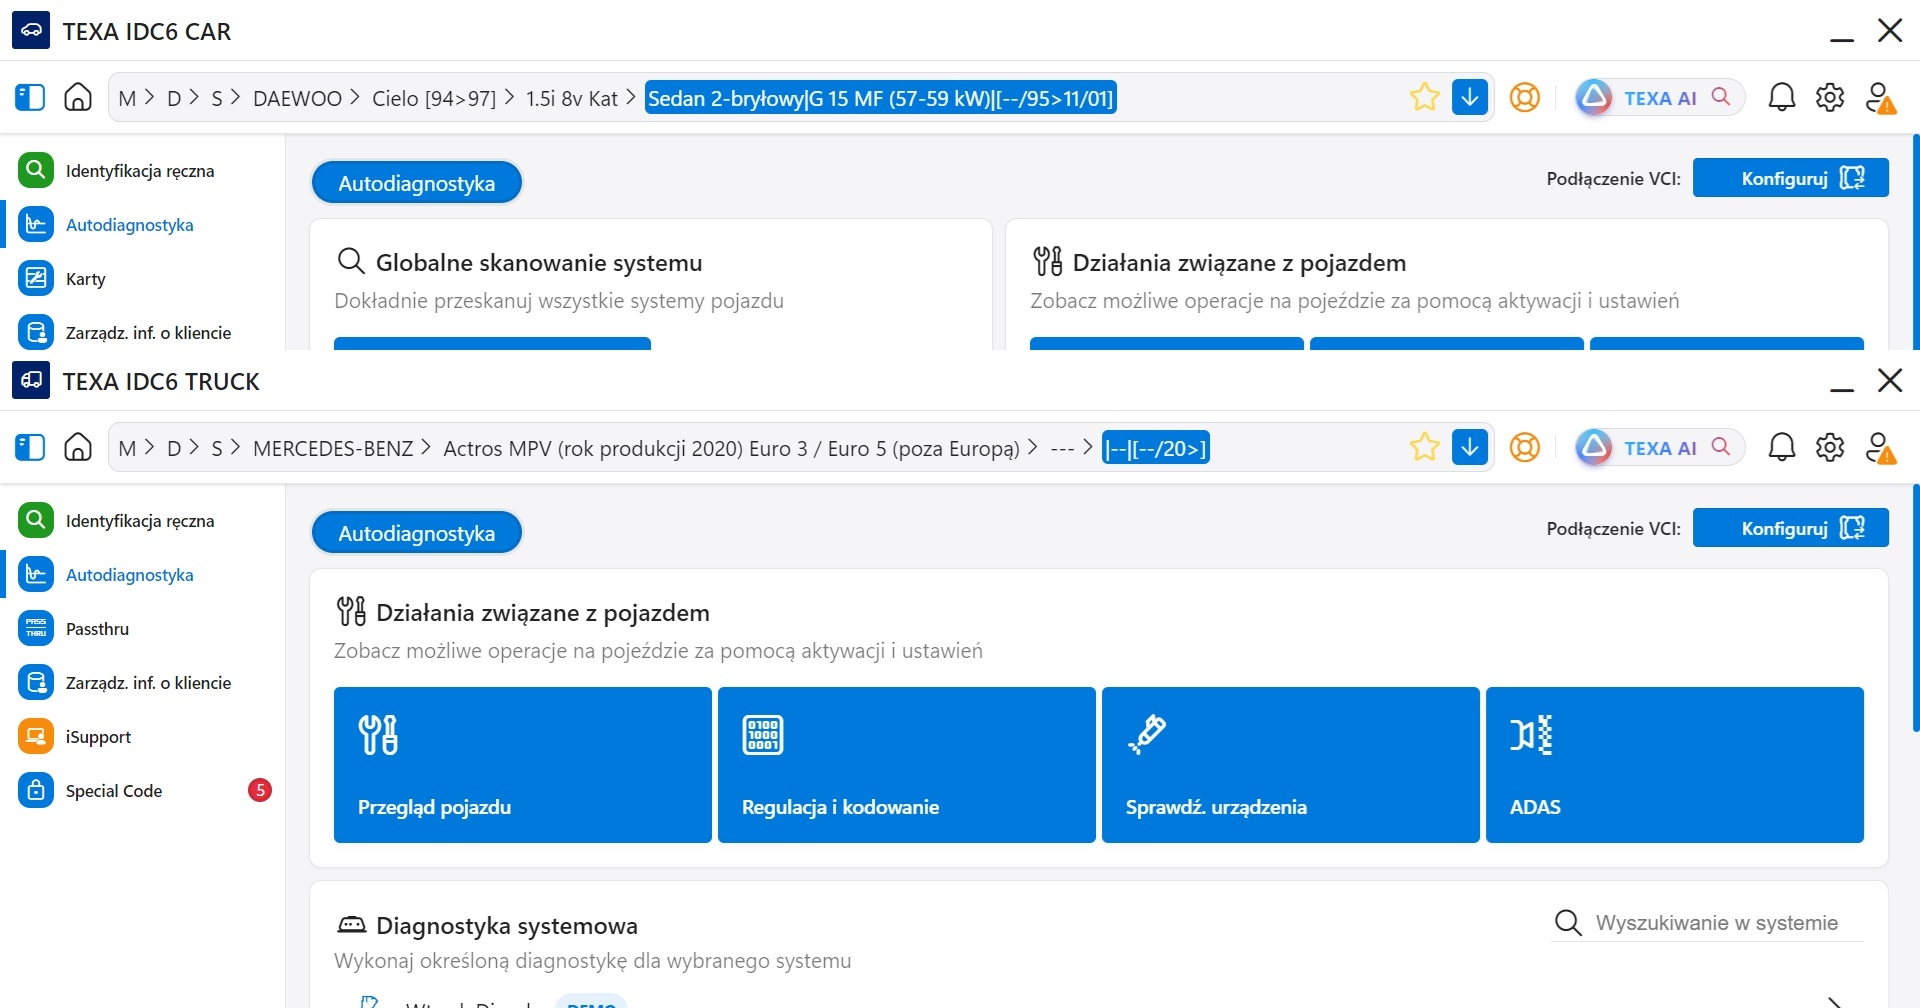Open user account warning icon in CAR window
The width and height of the screenshot is (1920, 1008).
[x=1880, y=98]
